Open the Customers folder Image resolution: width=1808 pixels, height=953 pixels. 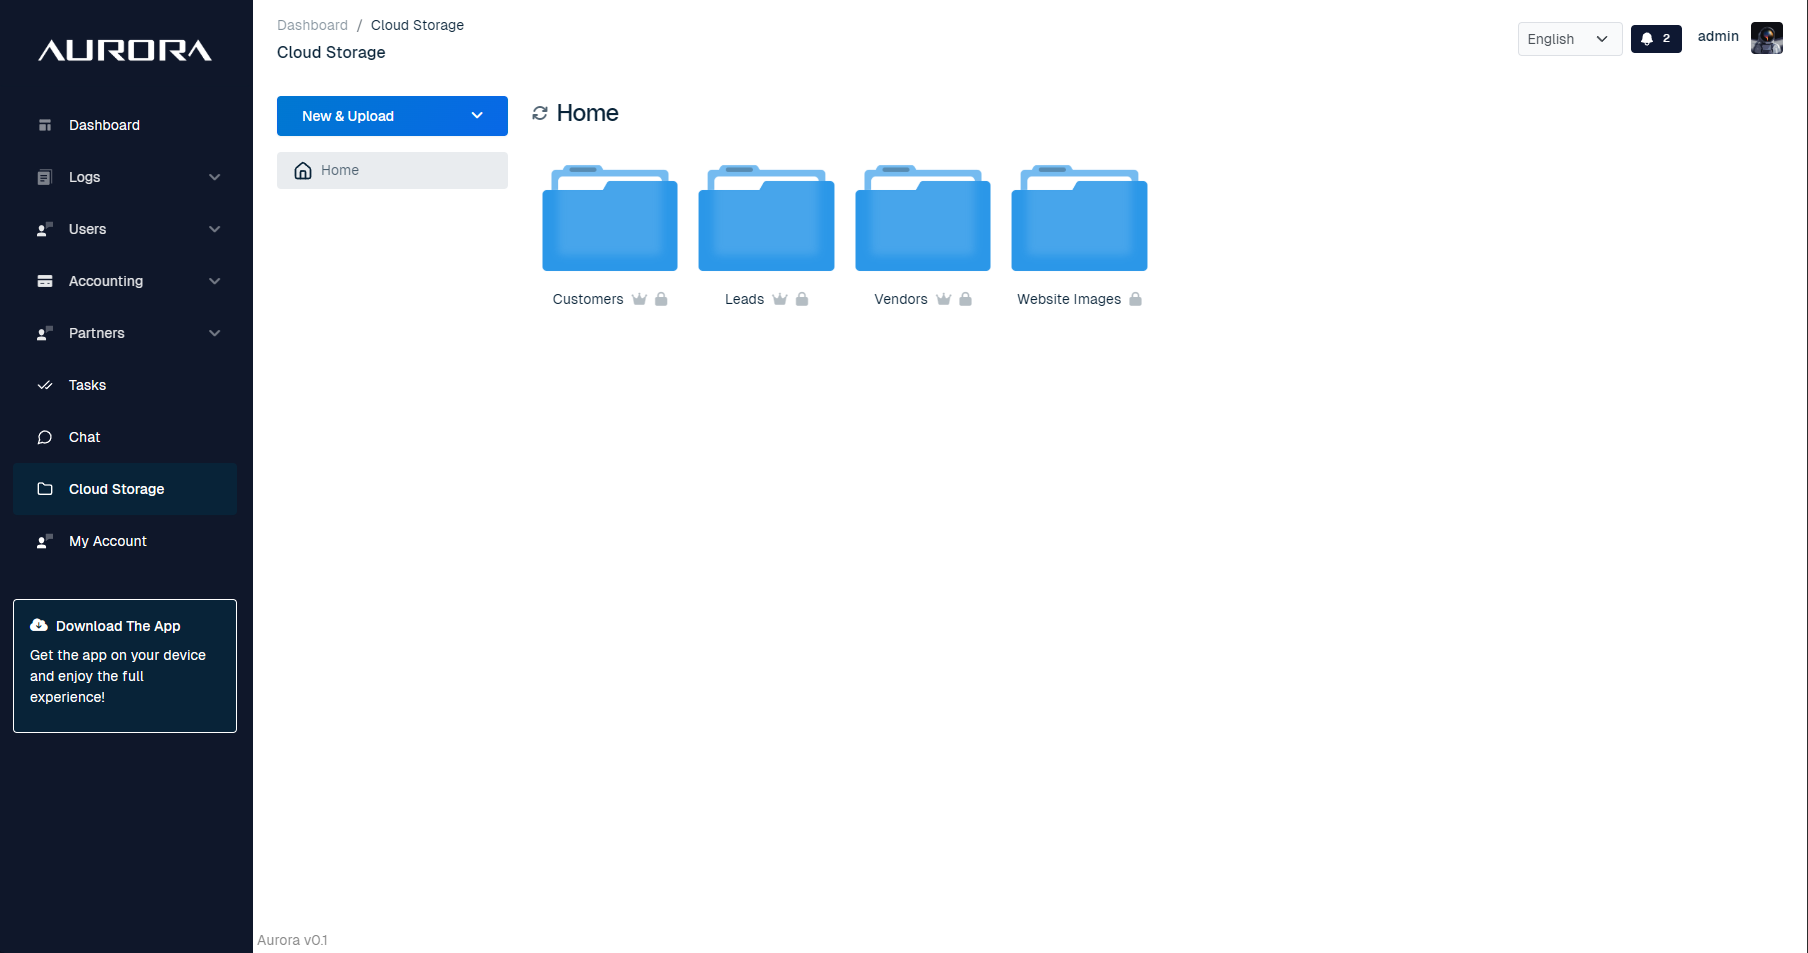610,220
